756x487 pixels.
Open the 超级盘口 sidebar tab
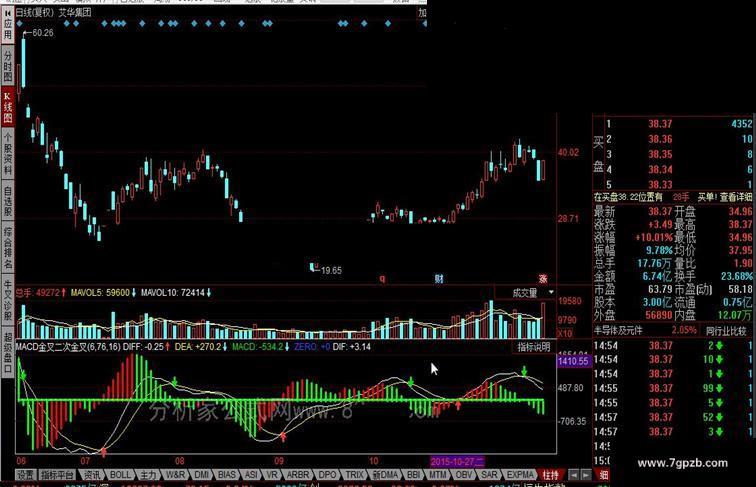8,352
